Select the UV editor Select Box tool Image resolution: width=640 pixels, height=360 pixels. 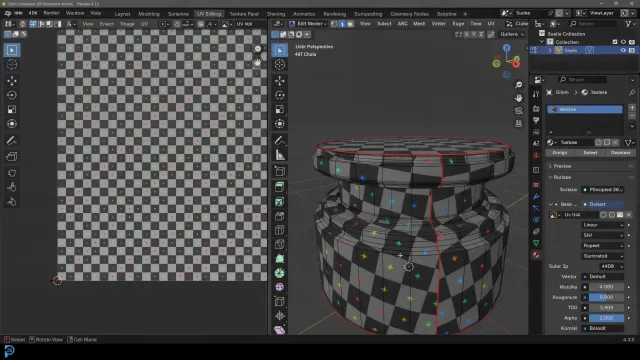pos(12,50)
